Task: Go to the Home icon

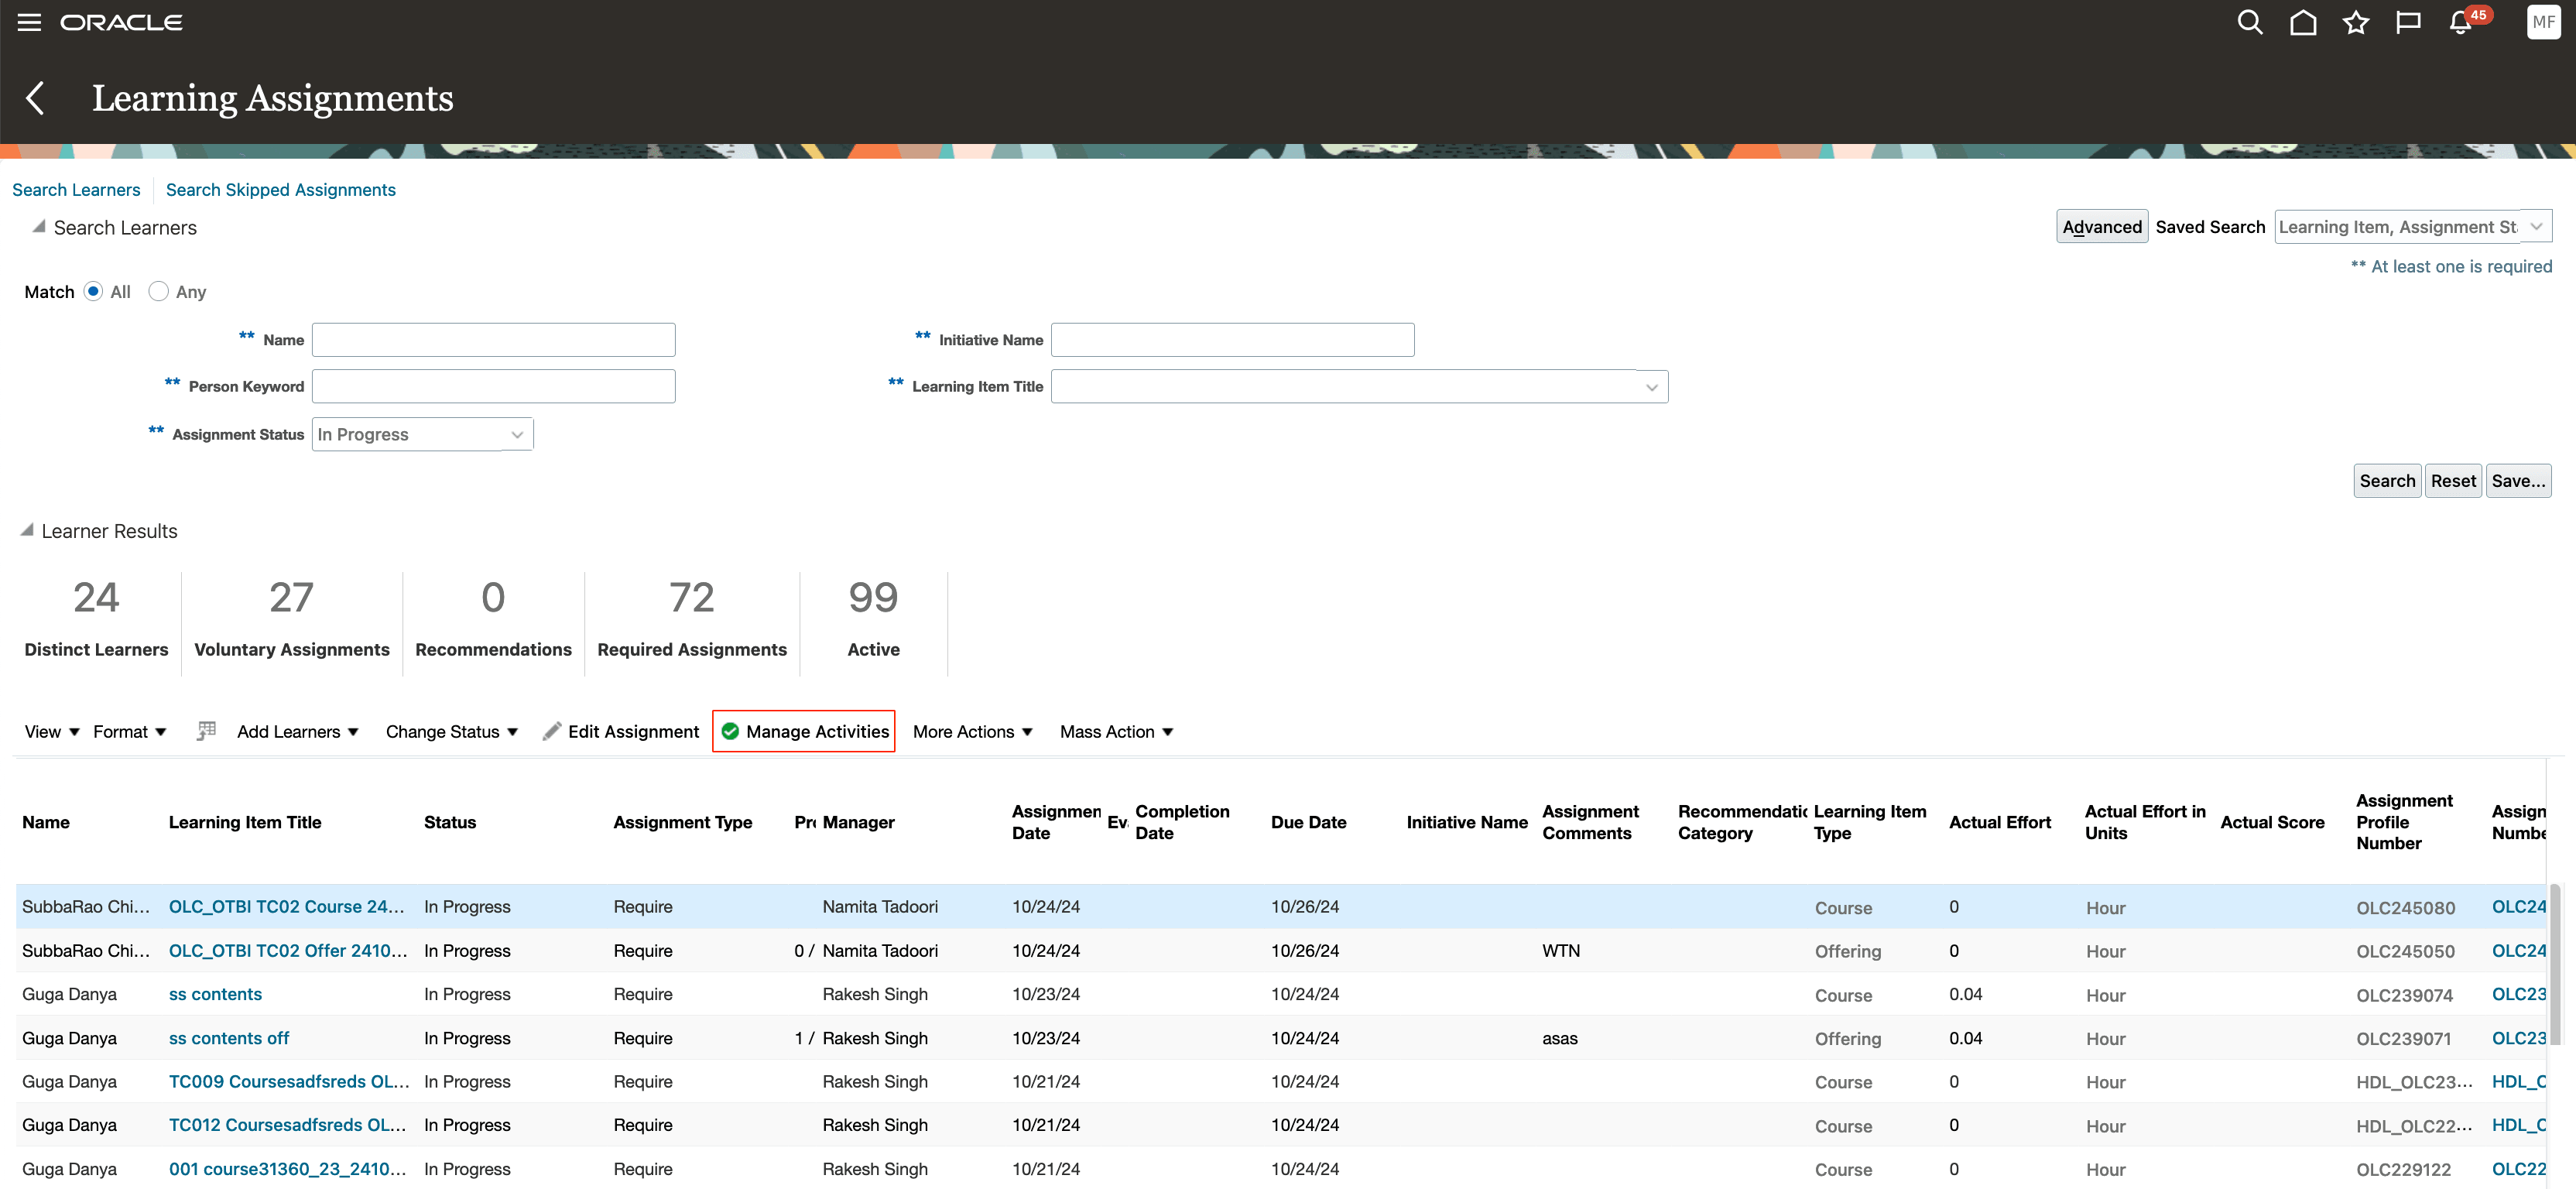Action: click(2302, 22)
